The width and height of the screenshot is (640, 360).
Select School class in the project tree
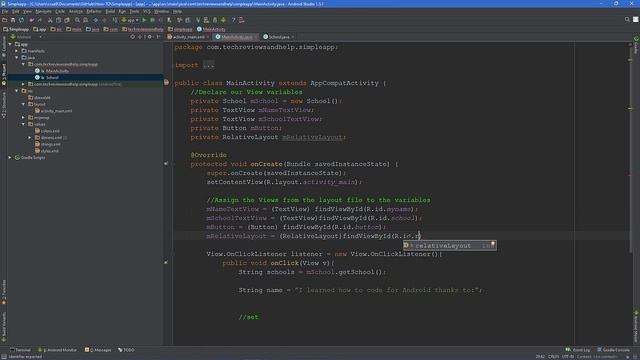click(x=51, y=78)
